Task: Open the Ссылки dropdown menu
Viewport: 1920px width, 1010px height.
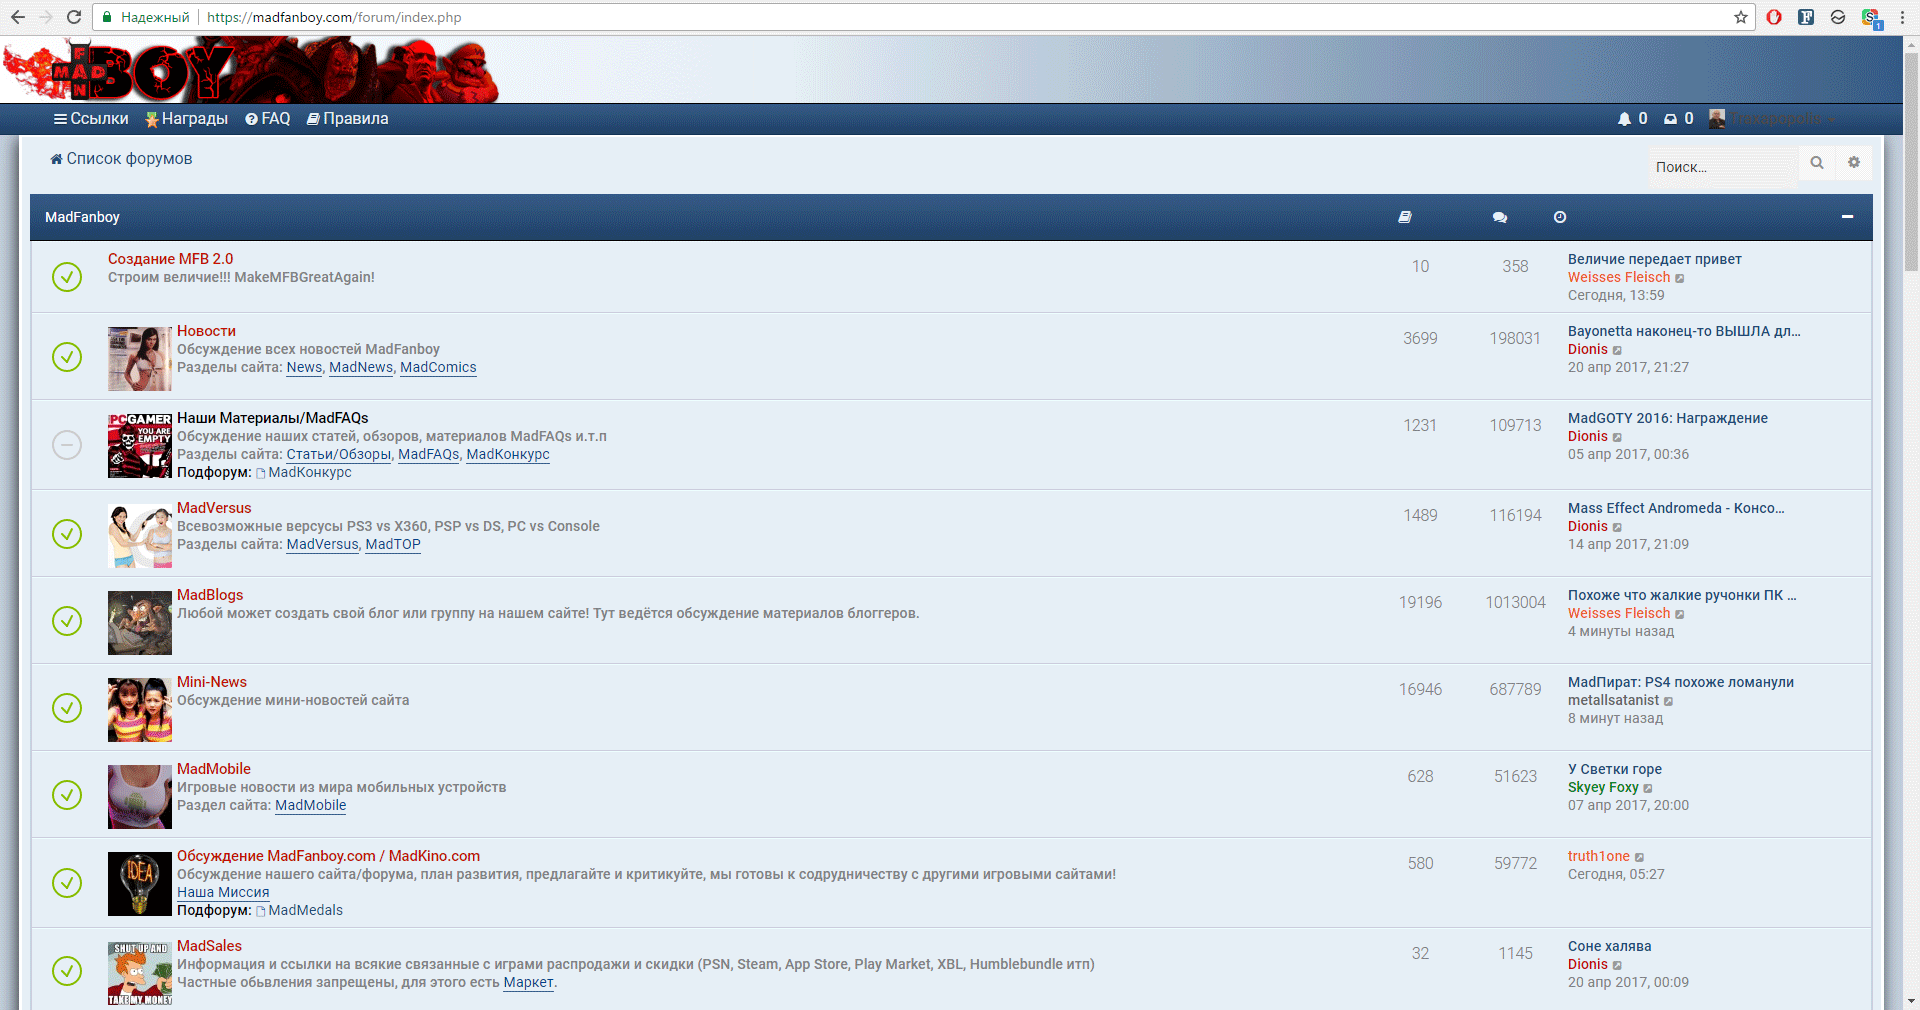Action: coord(91,119)
